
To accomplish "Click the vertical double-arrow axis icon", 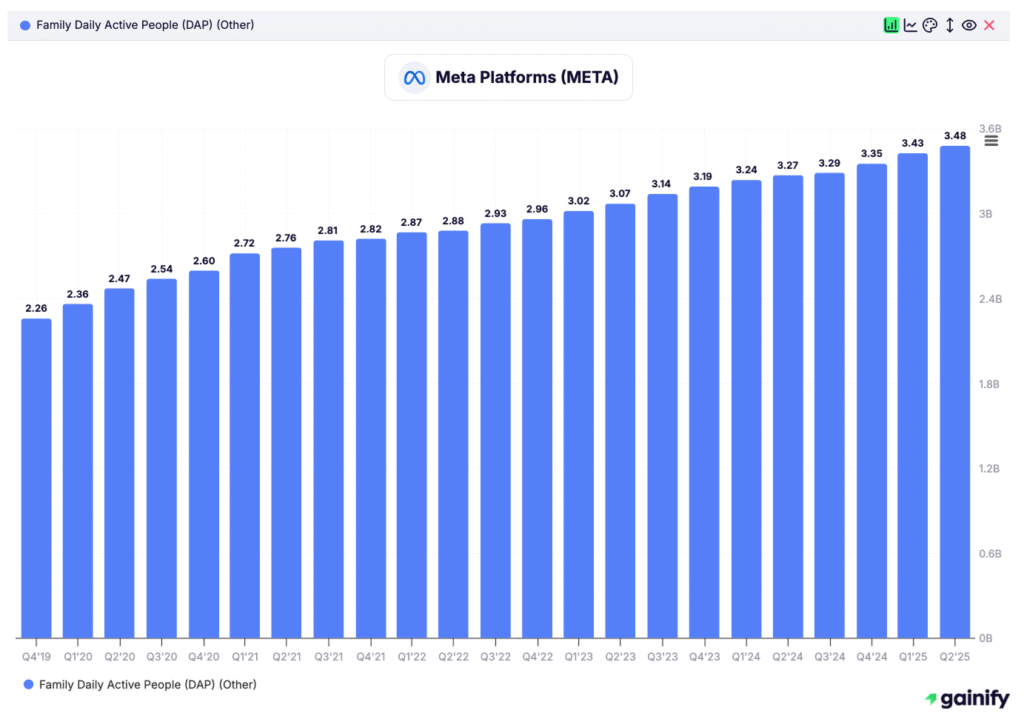I will [949, 25].
